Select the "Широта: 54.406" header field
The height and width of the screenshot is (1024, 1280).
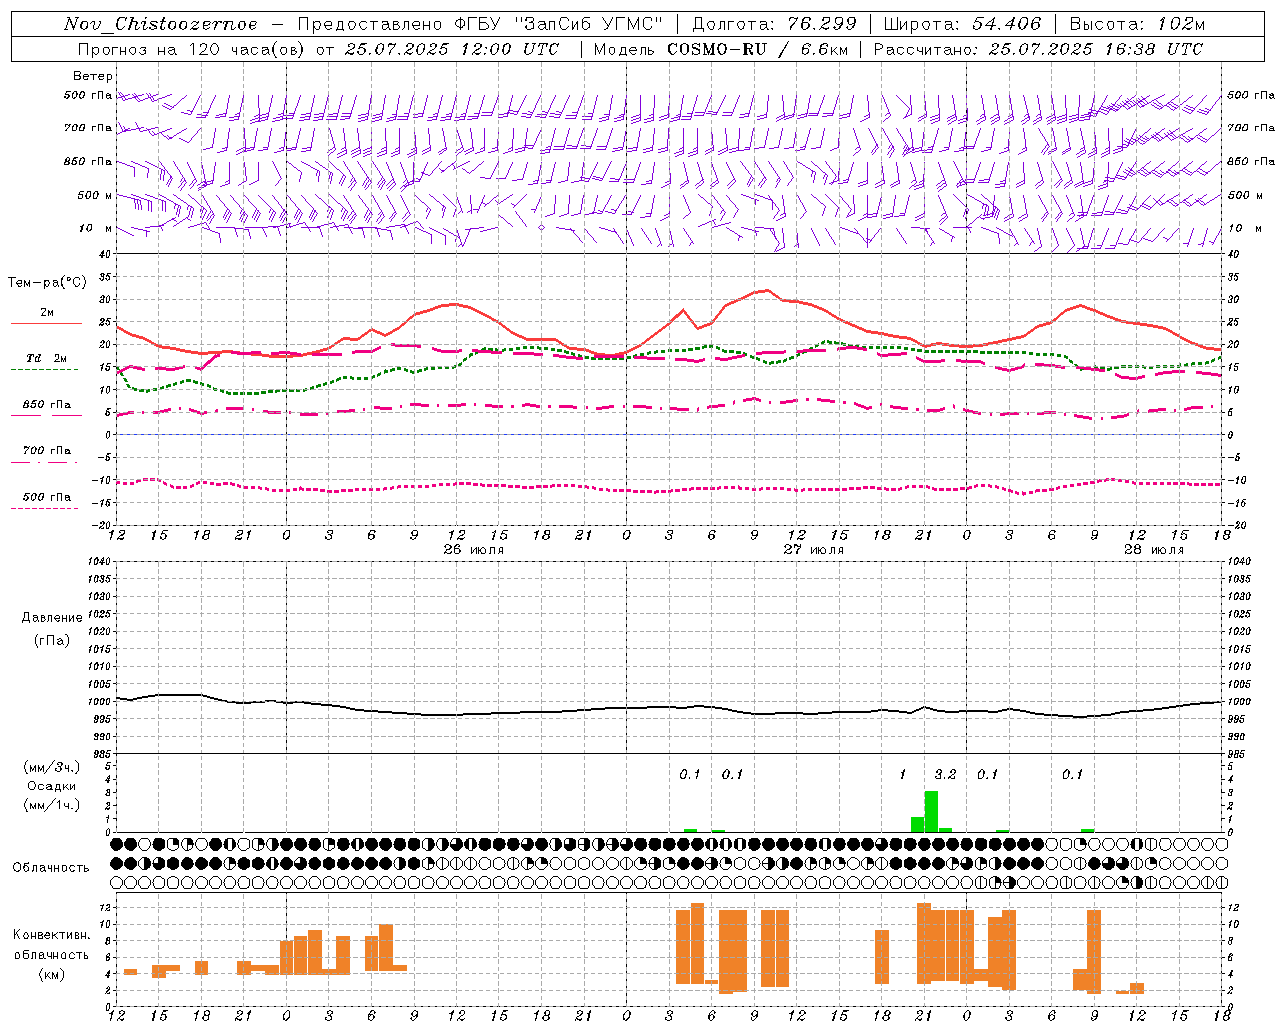click(x=962, y=24)
